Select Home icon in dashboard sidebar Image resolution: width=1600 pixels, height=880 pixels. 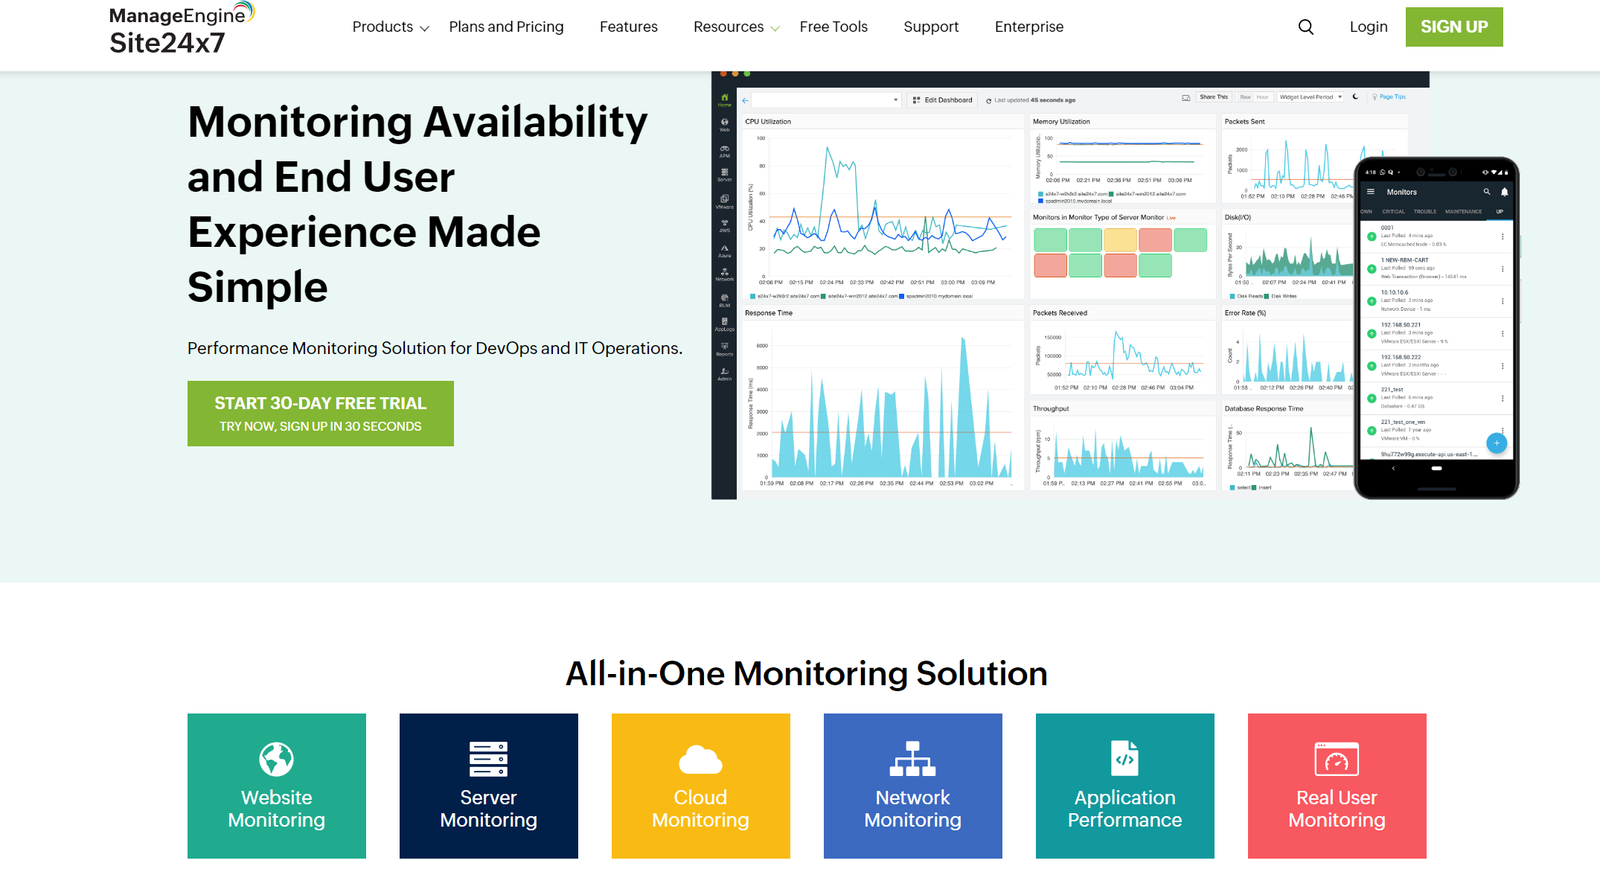[724, 100]
